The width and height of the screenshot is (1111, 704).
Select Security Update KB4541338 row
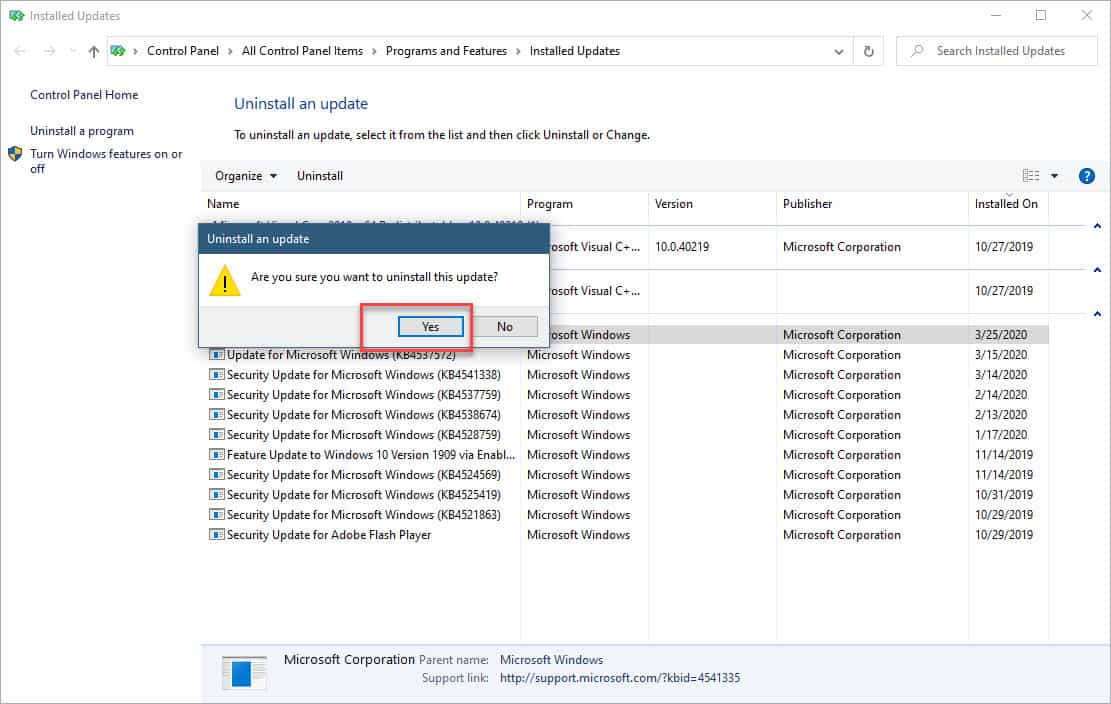coord(628,375)
